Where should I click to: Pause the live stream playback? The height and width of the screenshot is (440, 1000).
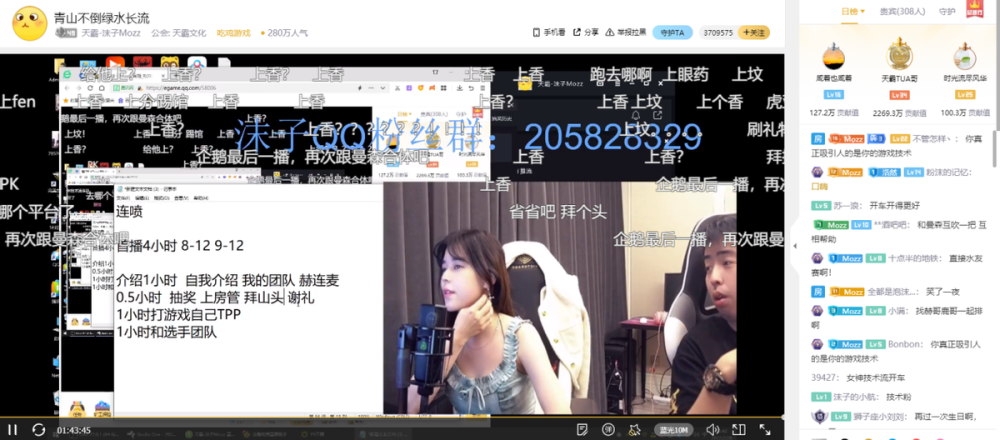[12, 430]
